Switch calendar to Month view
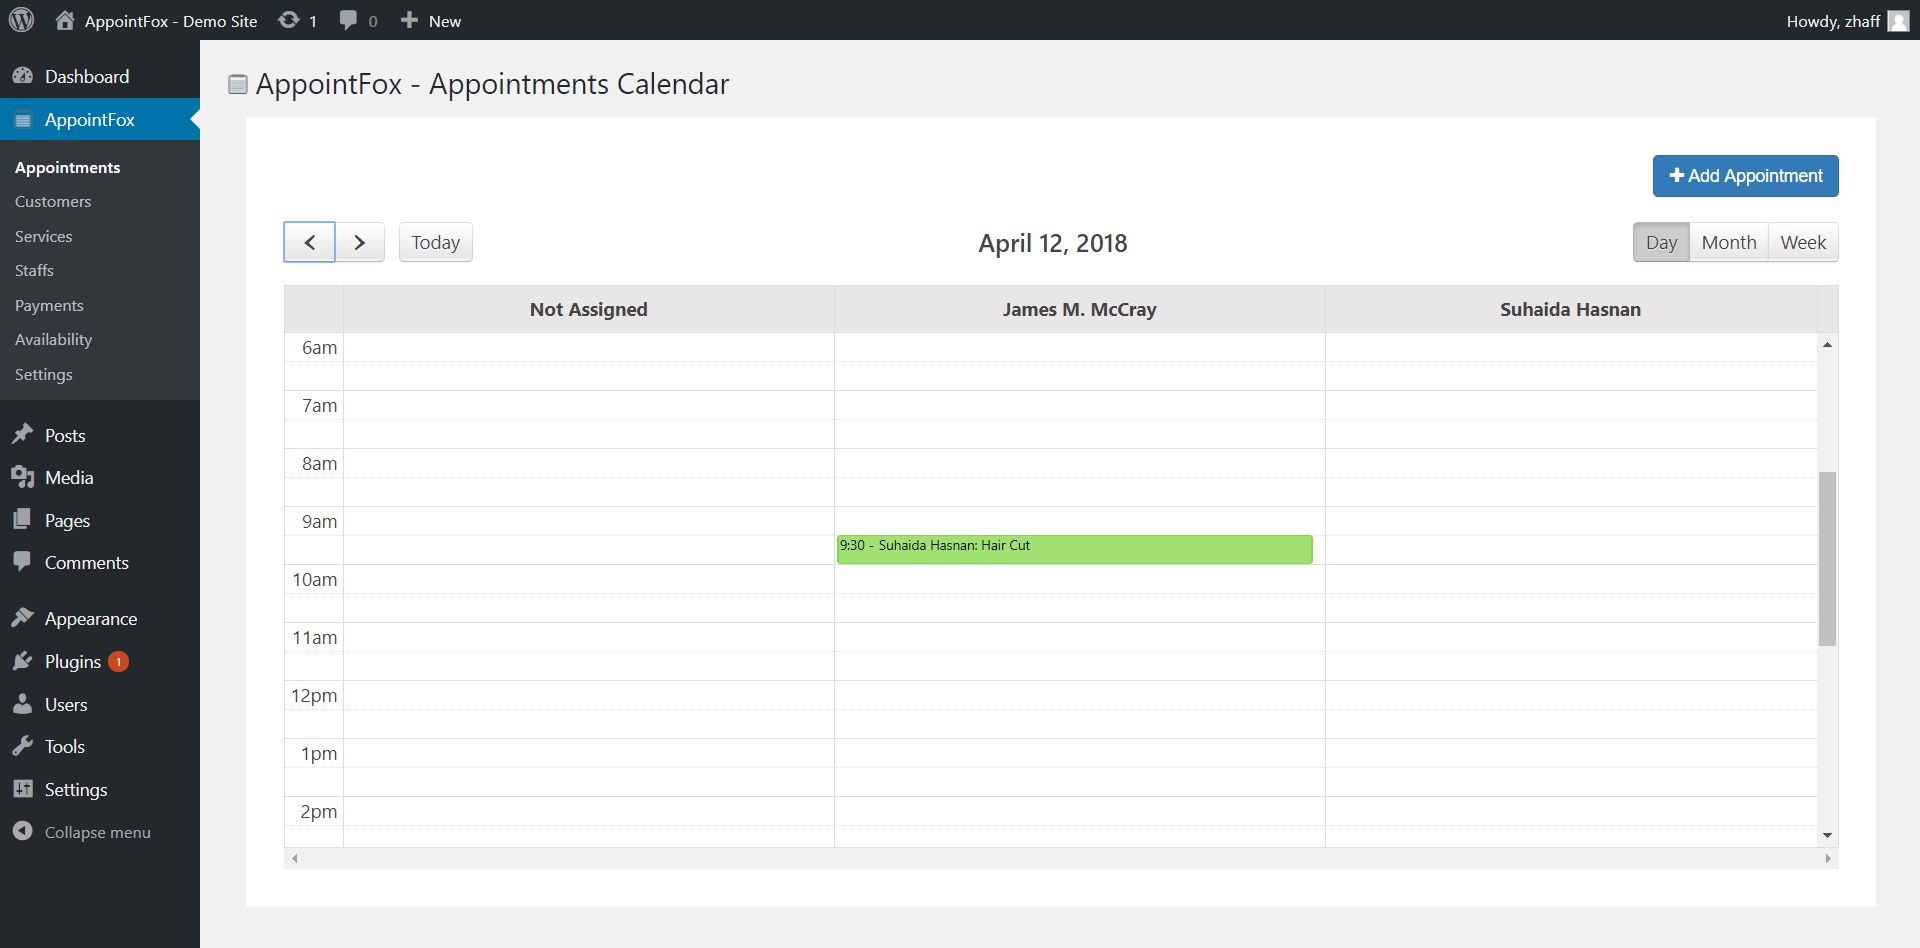This screenshot has height=948, width=1920. (x=1728, y=242)
